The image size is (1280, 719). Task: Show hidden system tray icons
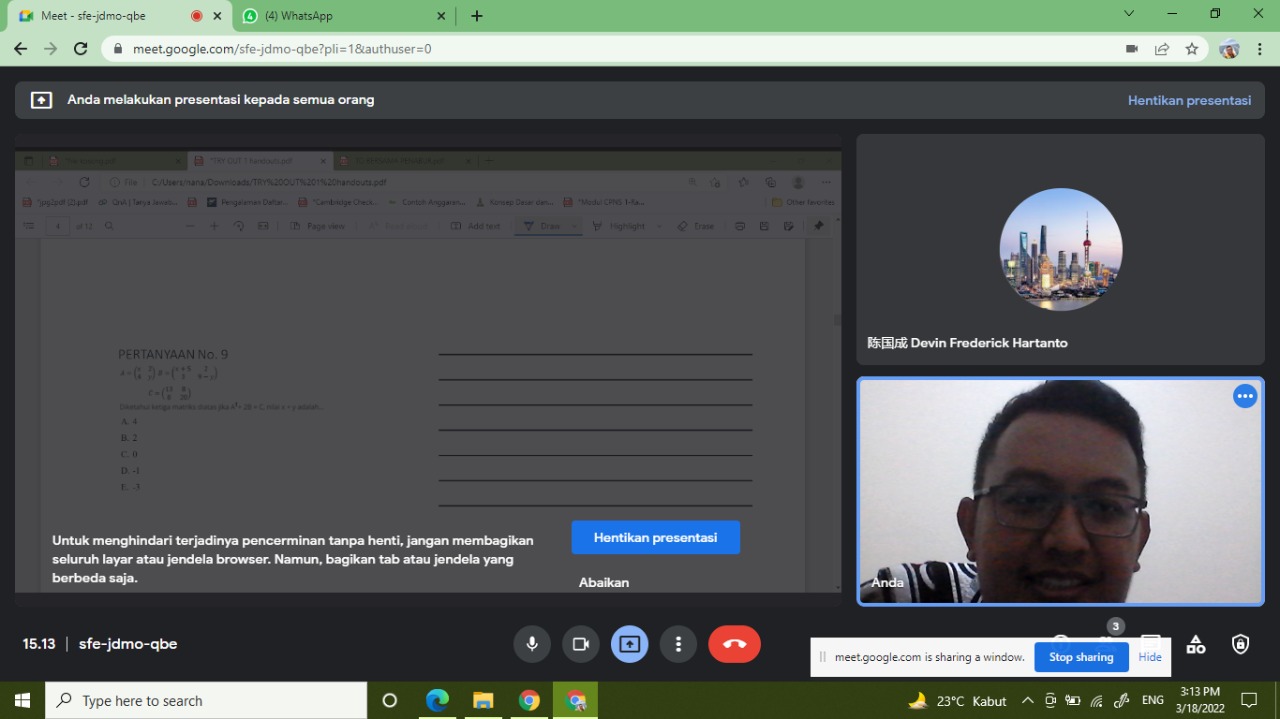tap(1027, 701)
